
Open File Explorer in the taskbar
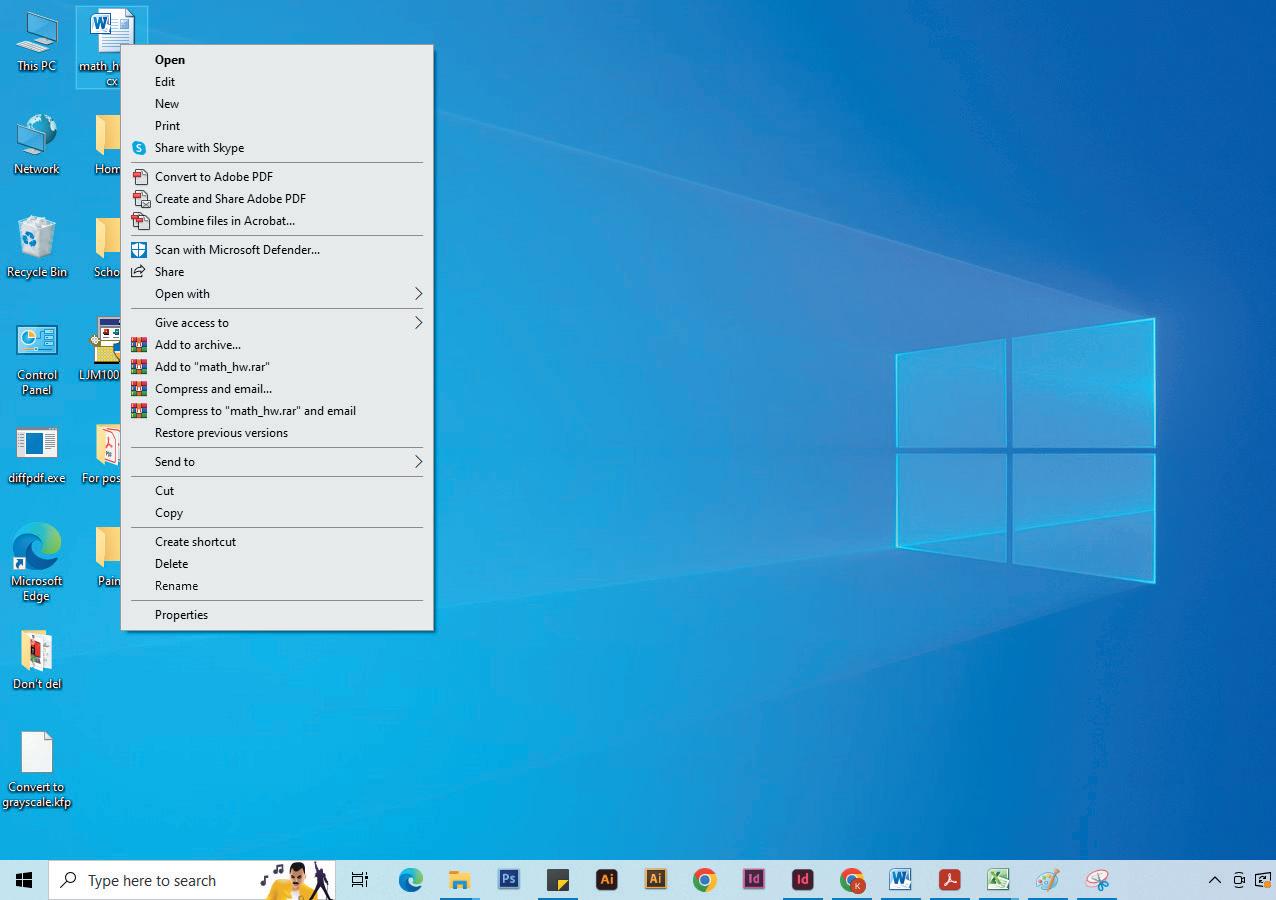pos(460,880)
